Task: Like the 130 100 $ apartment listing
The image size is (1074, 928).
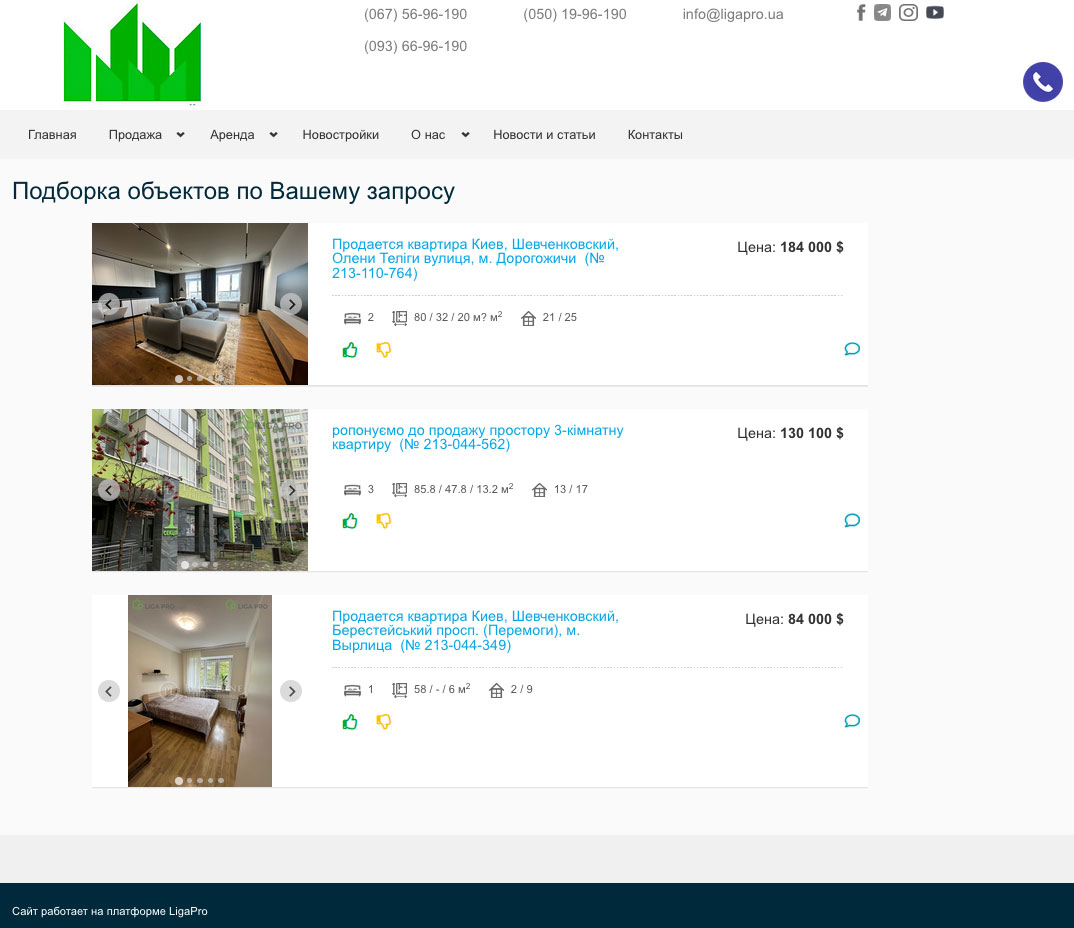Action: coord(350,521)
